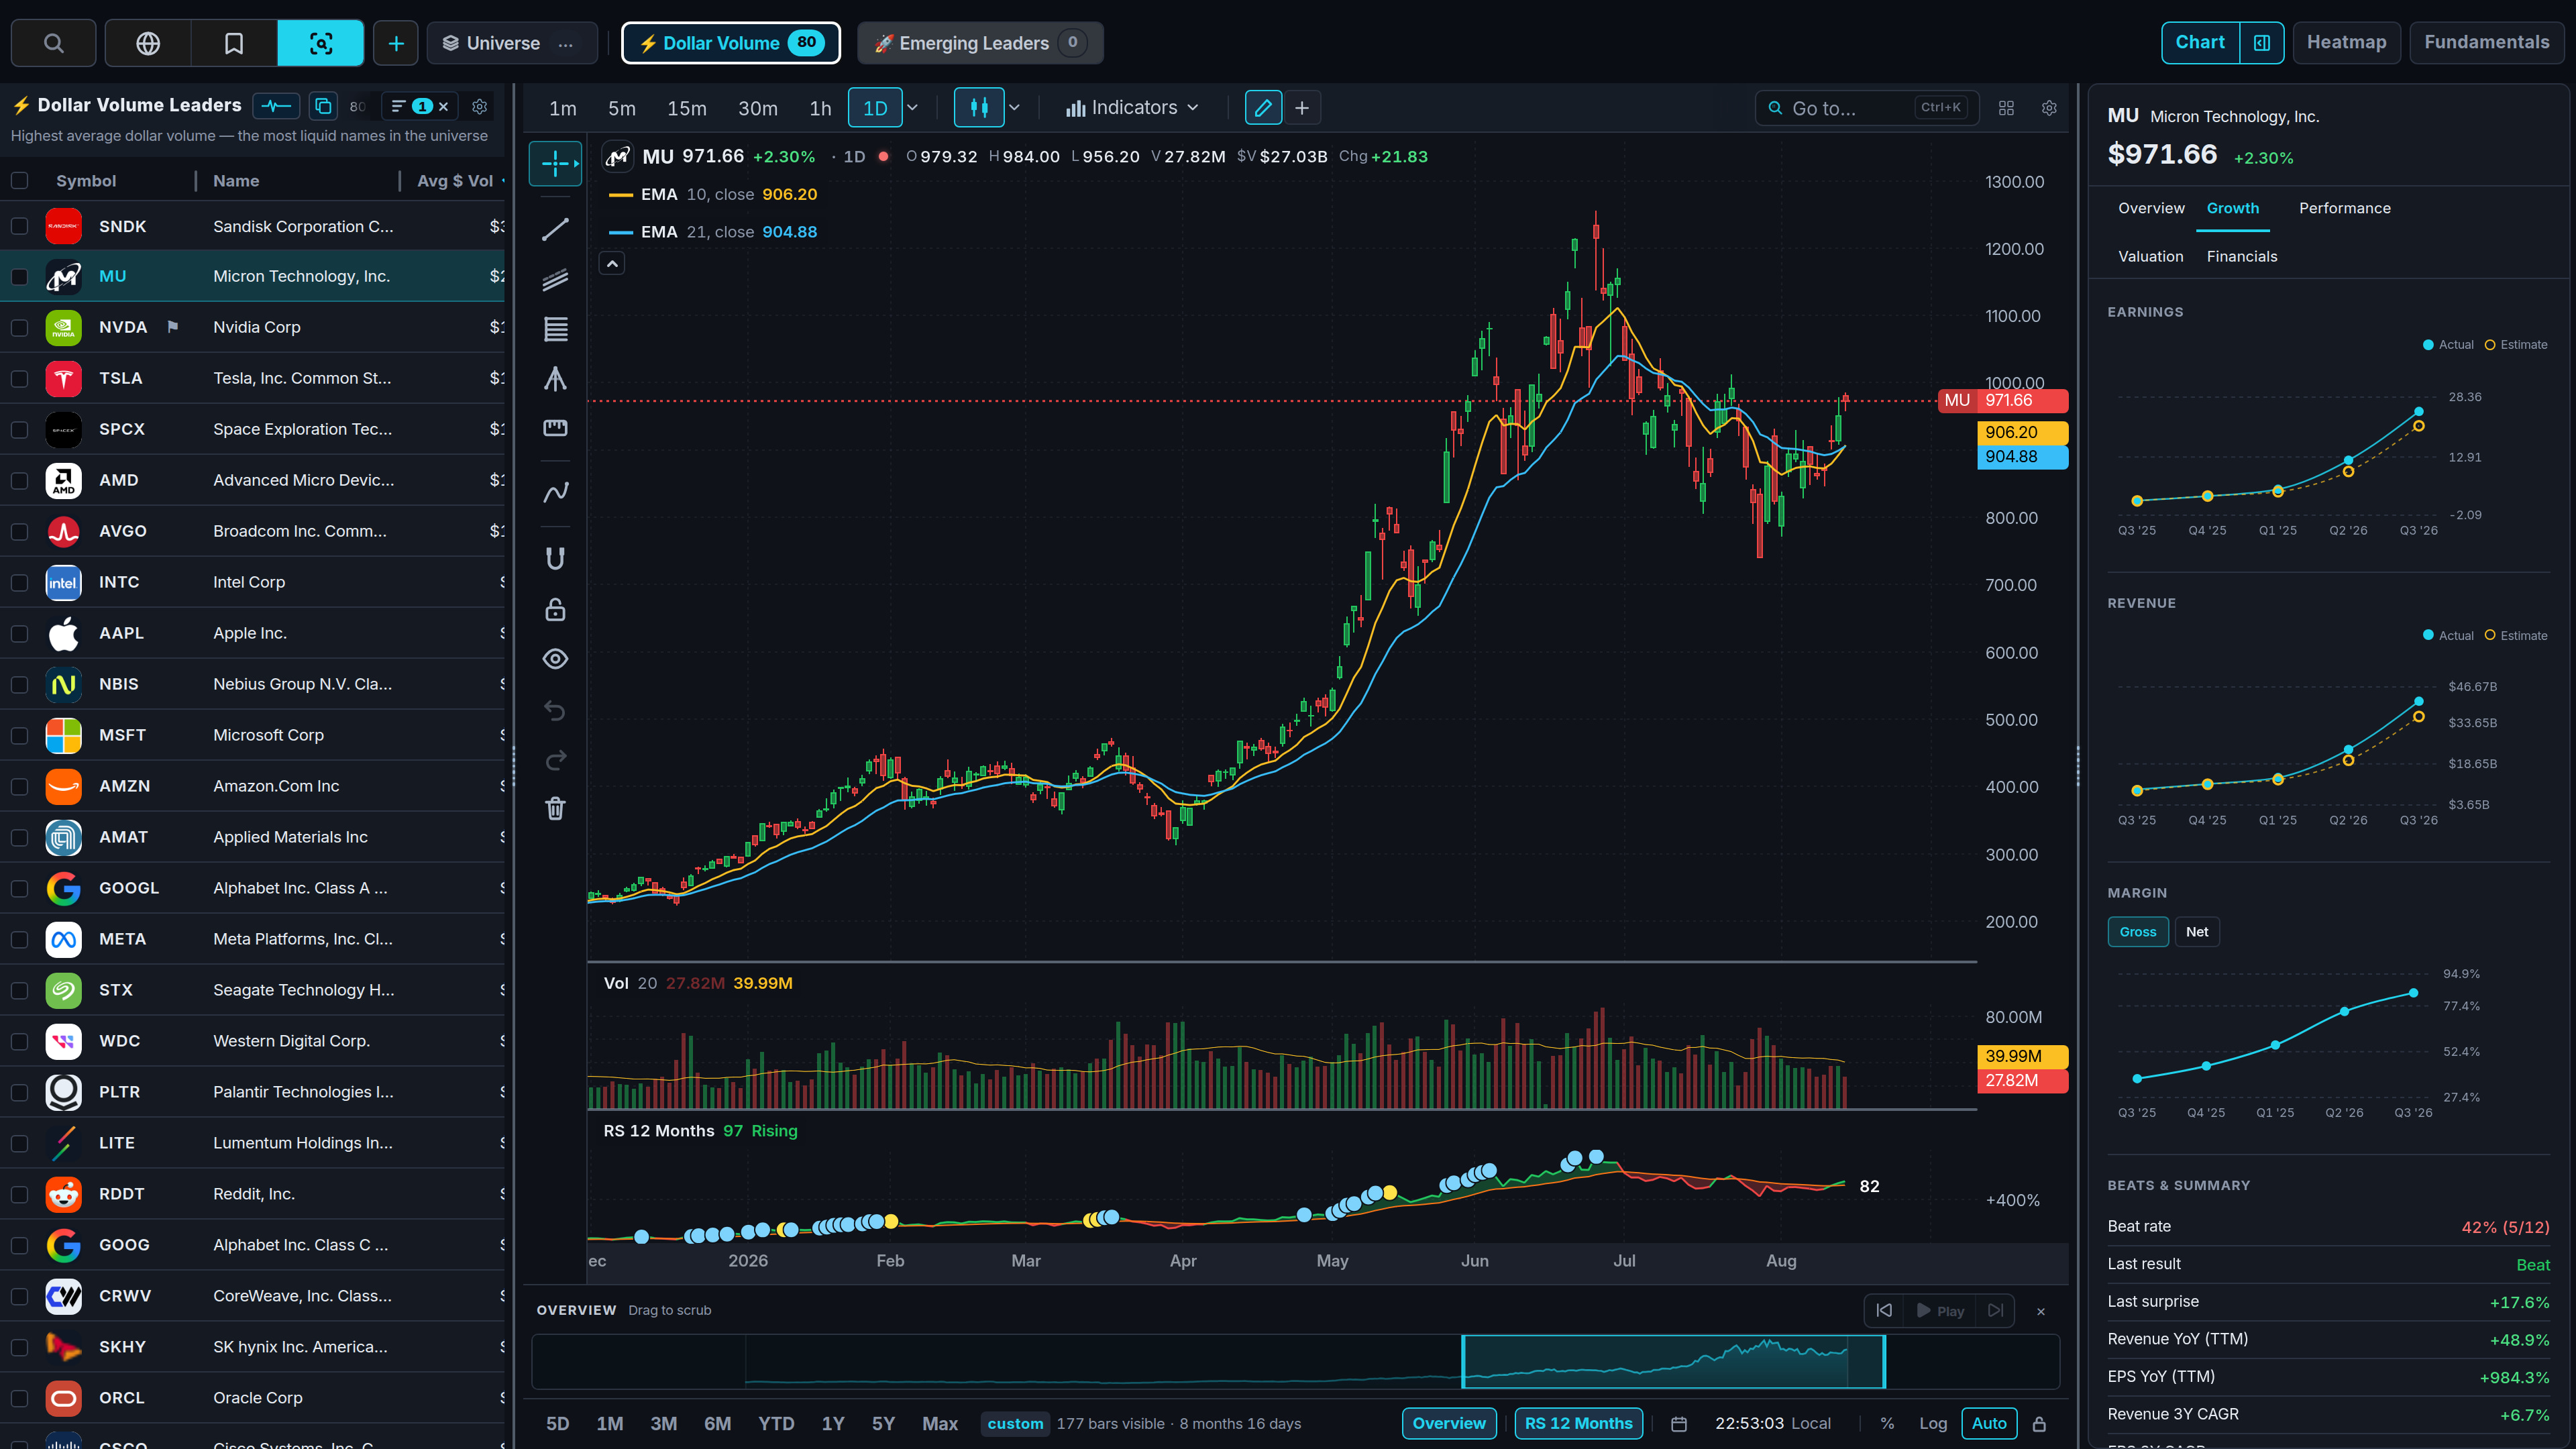
Task: Open the calendar date picker icon
Action: tap(1679, 1424)
